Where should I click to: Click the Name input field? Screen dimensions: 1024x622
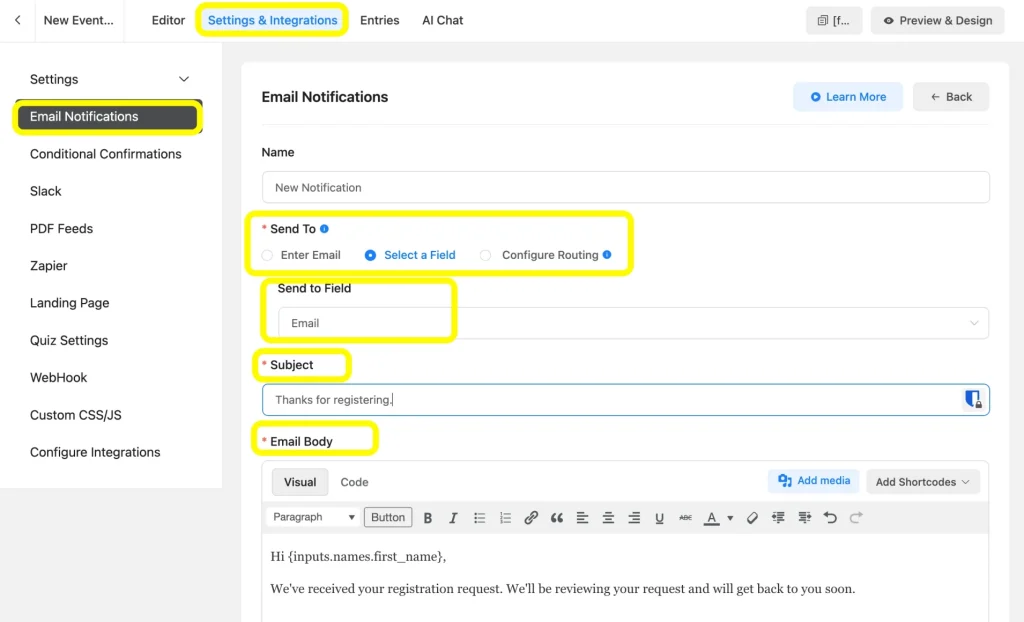(626, 188)
